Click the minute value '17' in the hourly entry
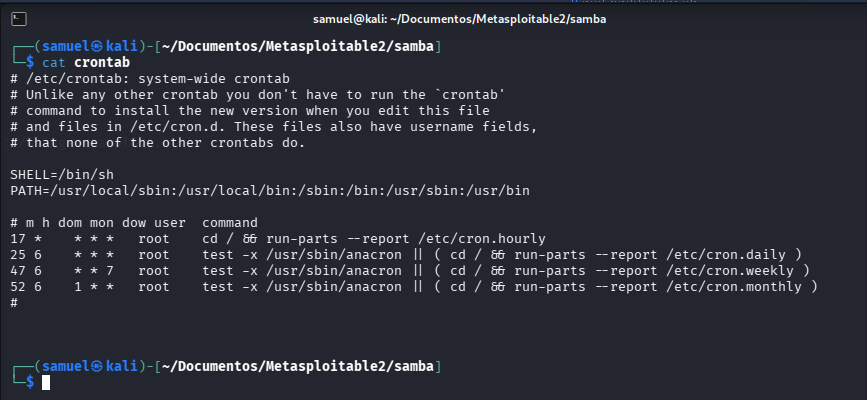The width and height of the screenshot is (867, 400). [x=18, y=238]
